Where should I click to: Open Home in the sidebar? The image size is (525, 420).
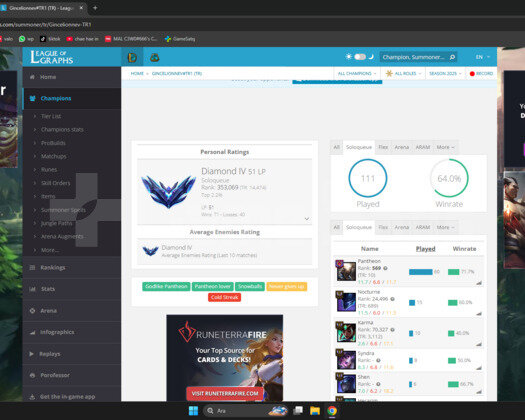(72, 77)
